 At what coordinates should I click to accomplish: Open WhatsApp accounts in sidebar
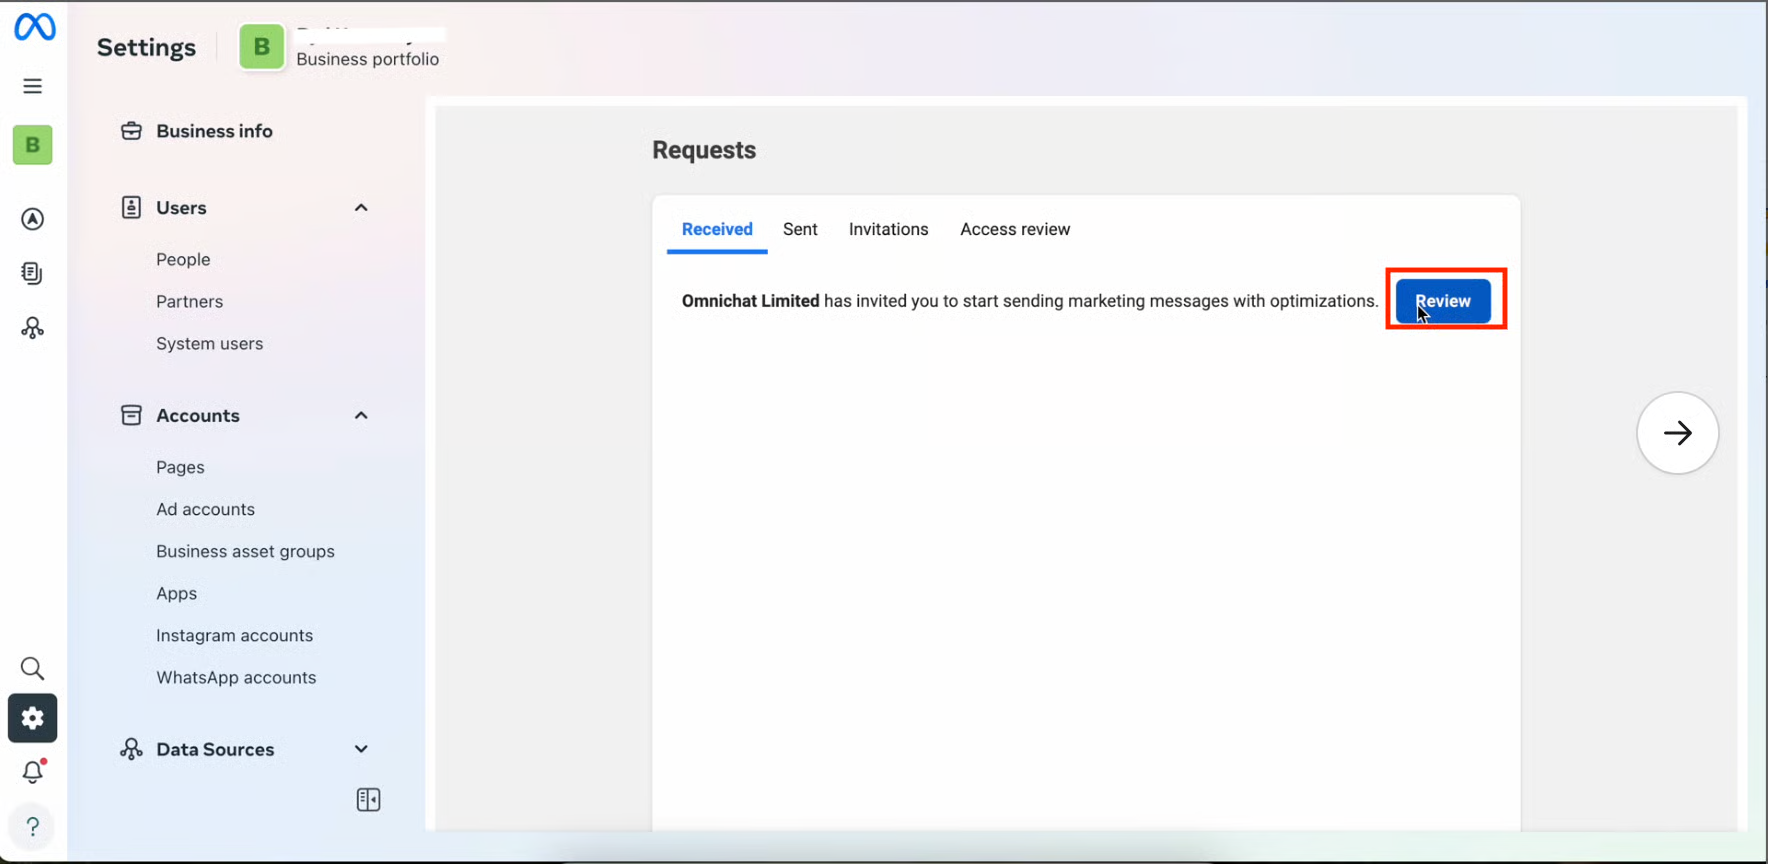pos(236,677)
